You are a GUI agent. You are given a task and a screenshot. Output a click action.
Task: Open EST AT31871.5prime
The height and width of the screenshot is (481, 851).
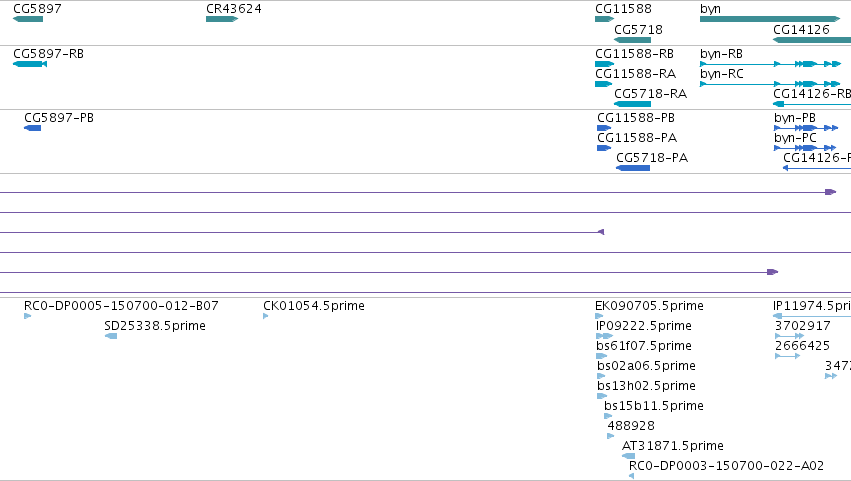pos(628,456)
